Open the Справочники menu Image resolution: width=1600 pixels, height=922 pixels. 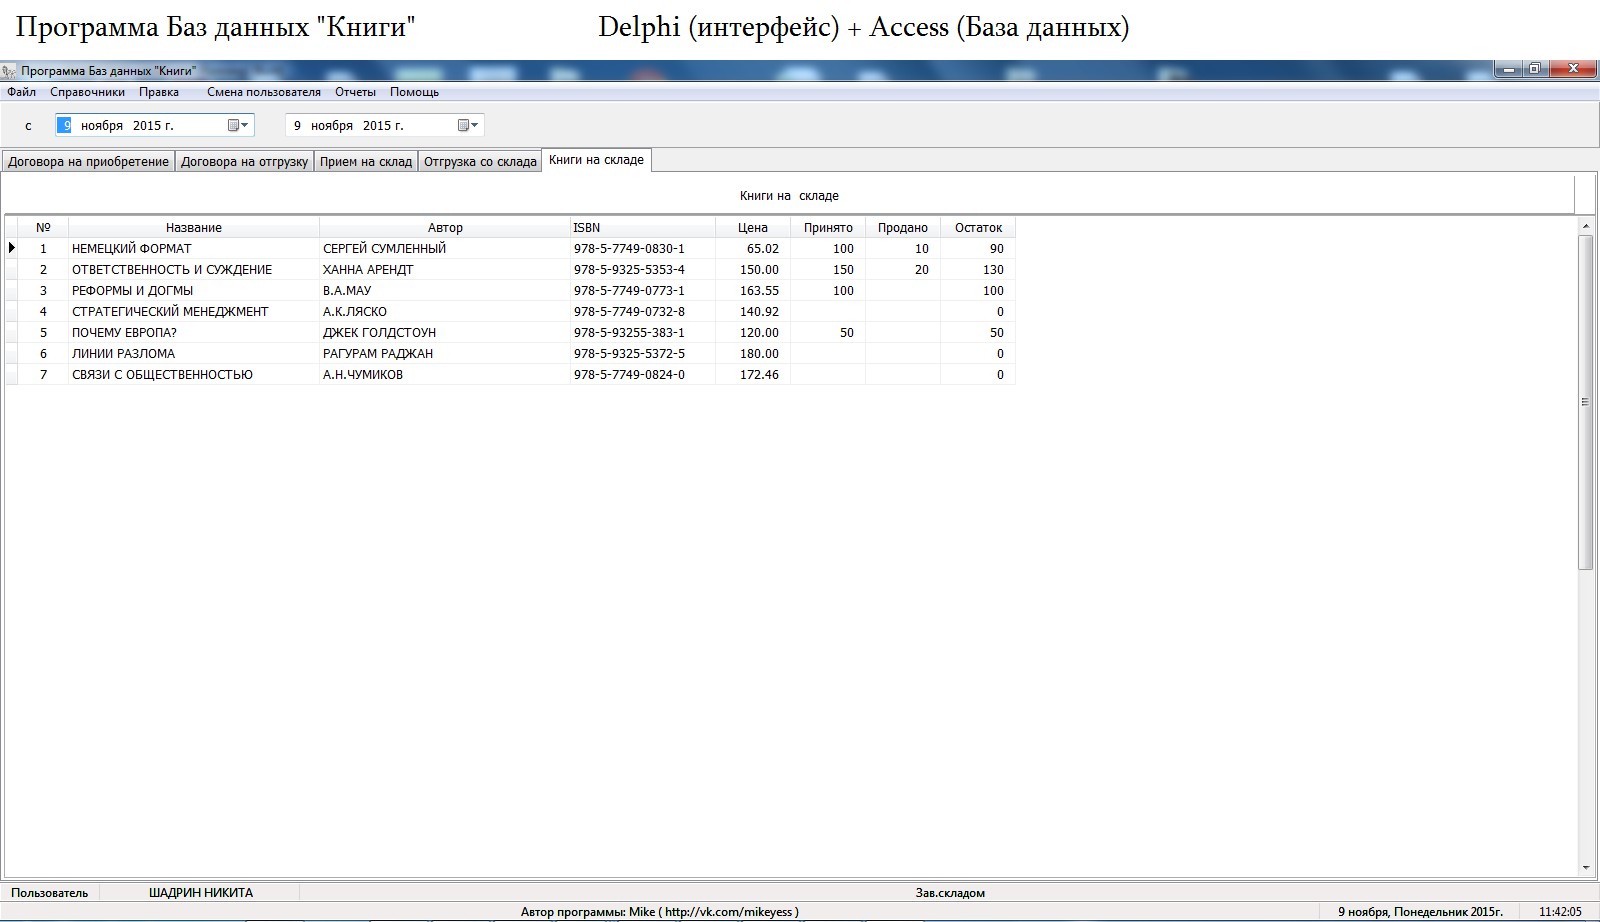(88, 92)
